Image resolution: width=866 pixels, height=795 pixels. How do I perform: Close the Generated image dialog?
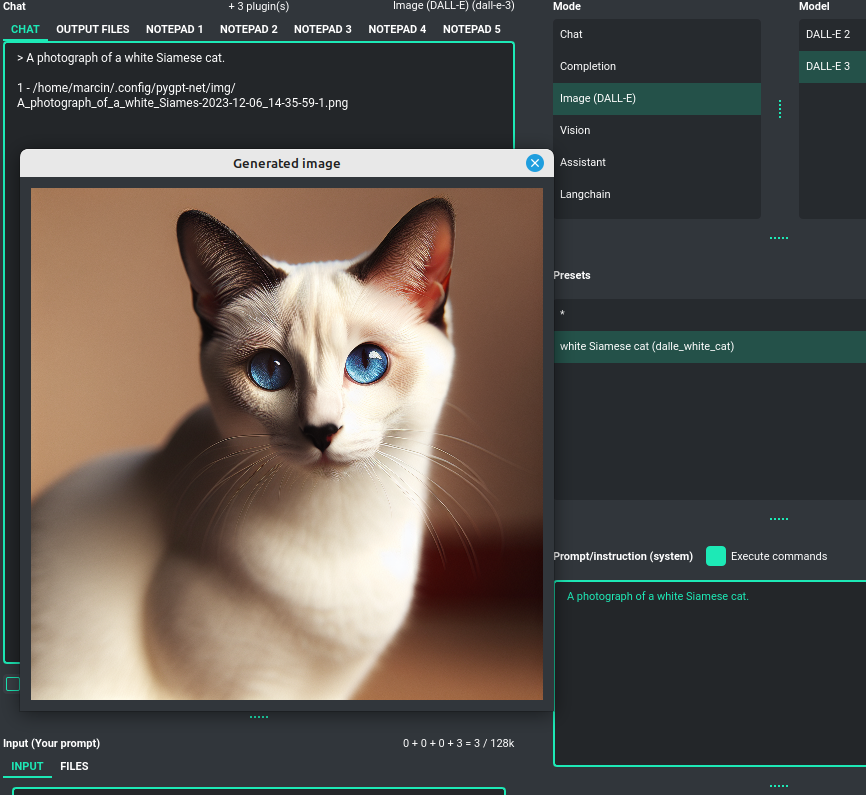coord(535,163)
